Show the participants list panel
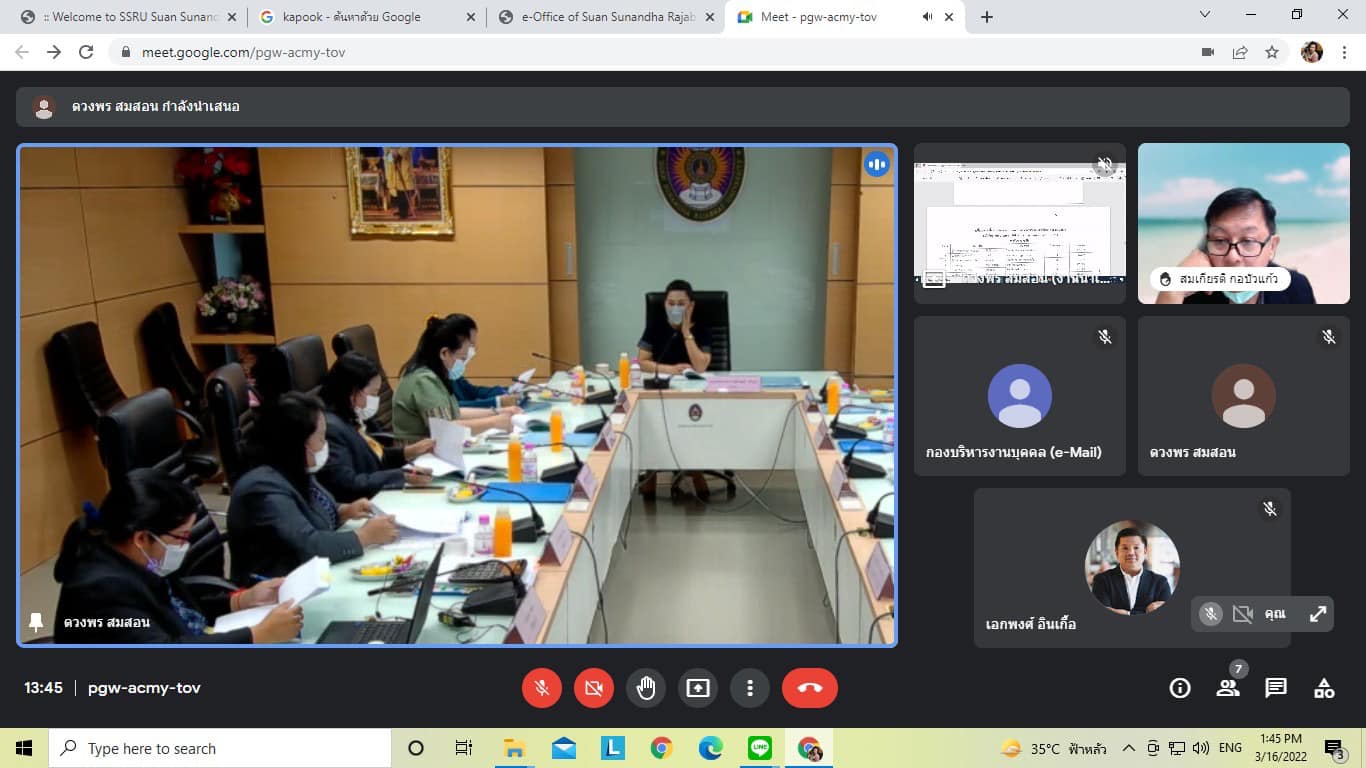This screenshot has width=1366, height=768. pos(1228,688)
